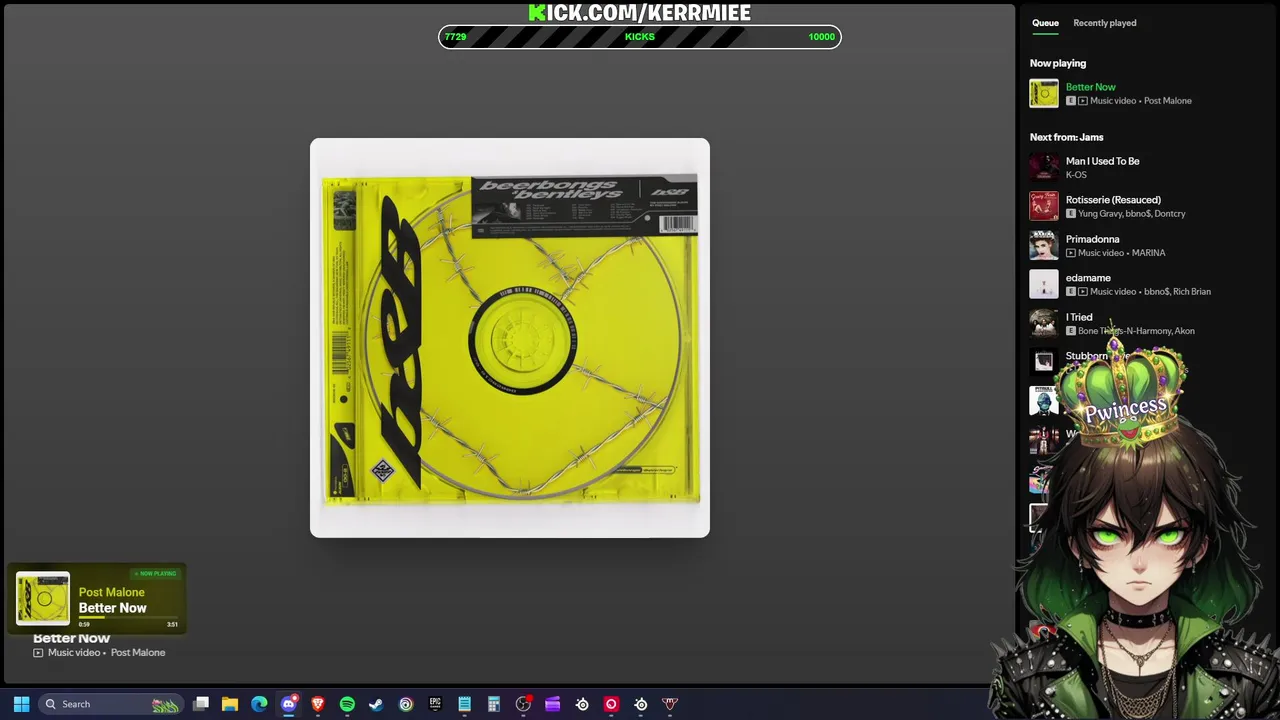The height and width of the screenshot is (720, 1280).
Task: Open Task View from the taskbar
Action: tap(201, 704)
